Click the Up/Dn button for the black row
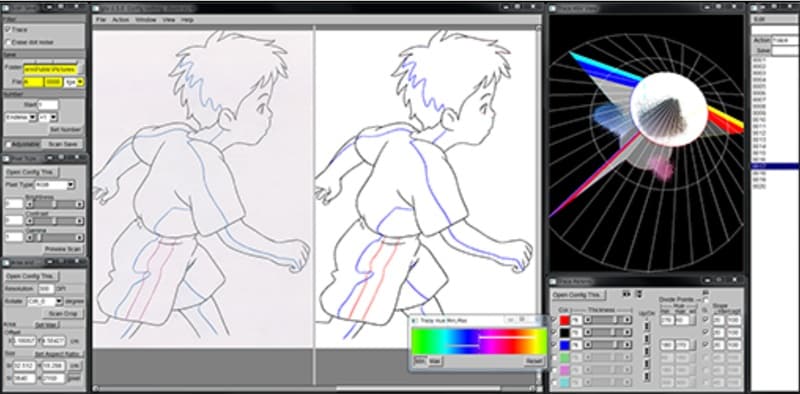Viewport: 800px width, 394px height. (x=647, y=338)
